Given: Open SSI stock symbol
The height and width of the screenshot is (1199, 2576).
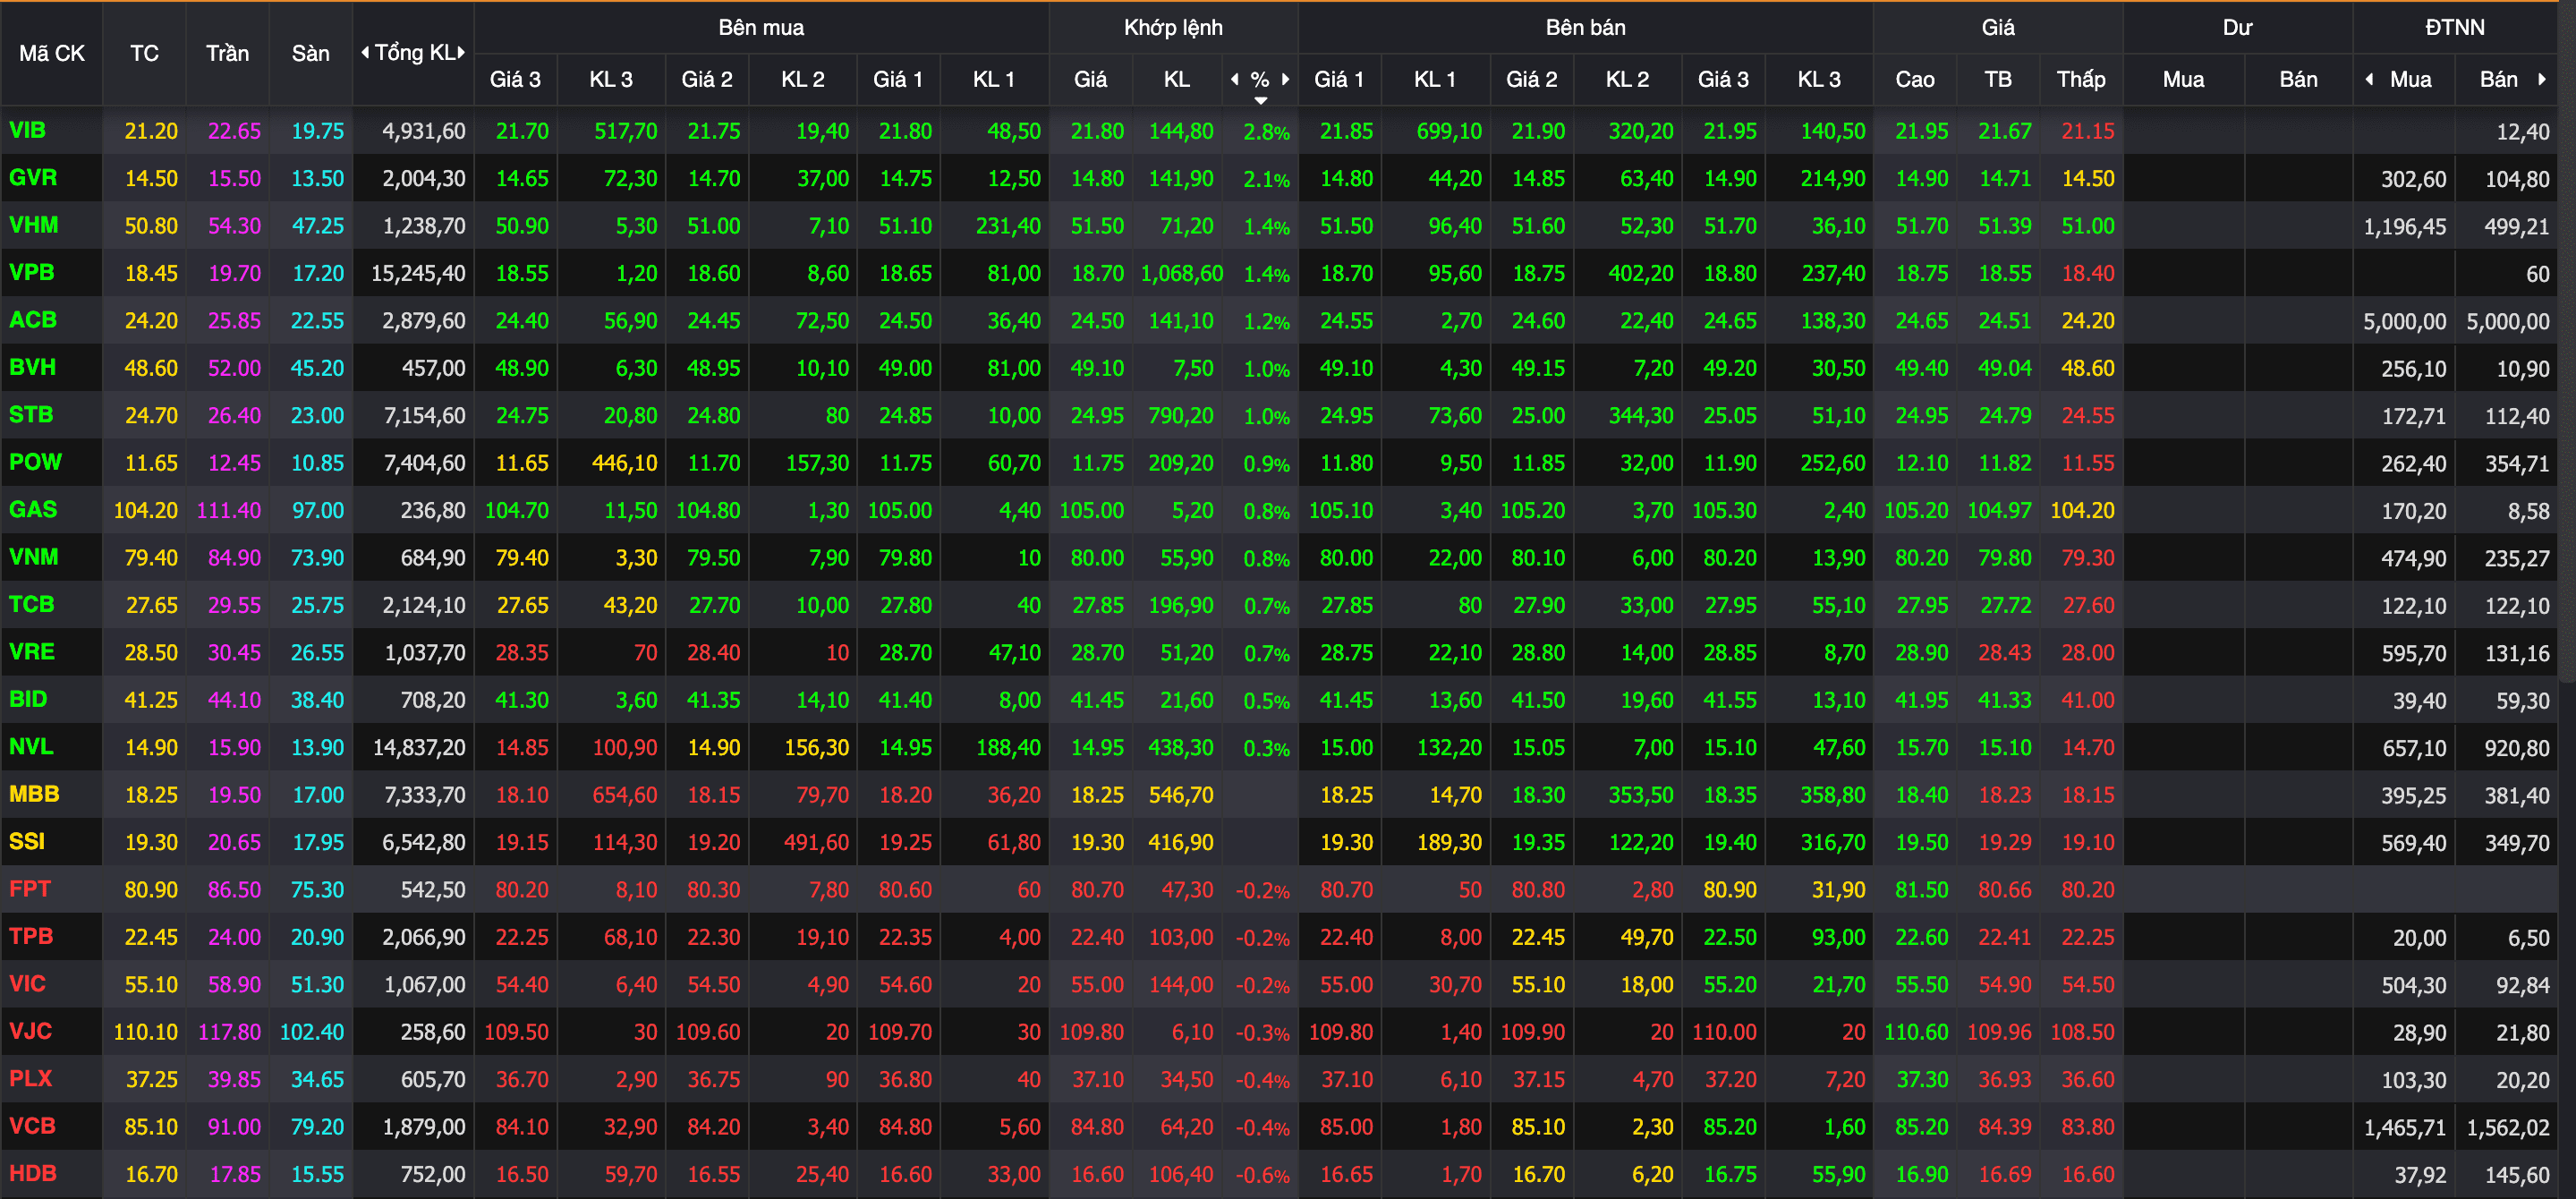Looking at the screenshot, I should click(27, 842).
